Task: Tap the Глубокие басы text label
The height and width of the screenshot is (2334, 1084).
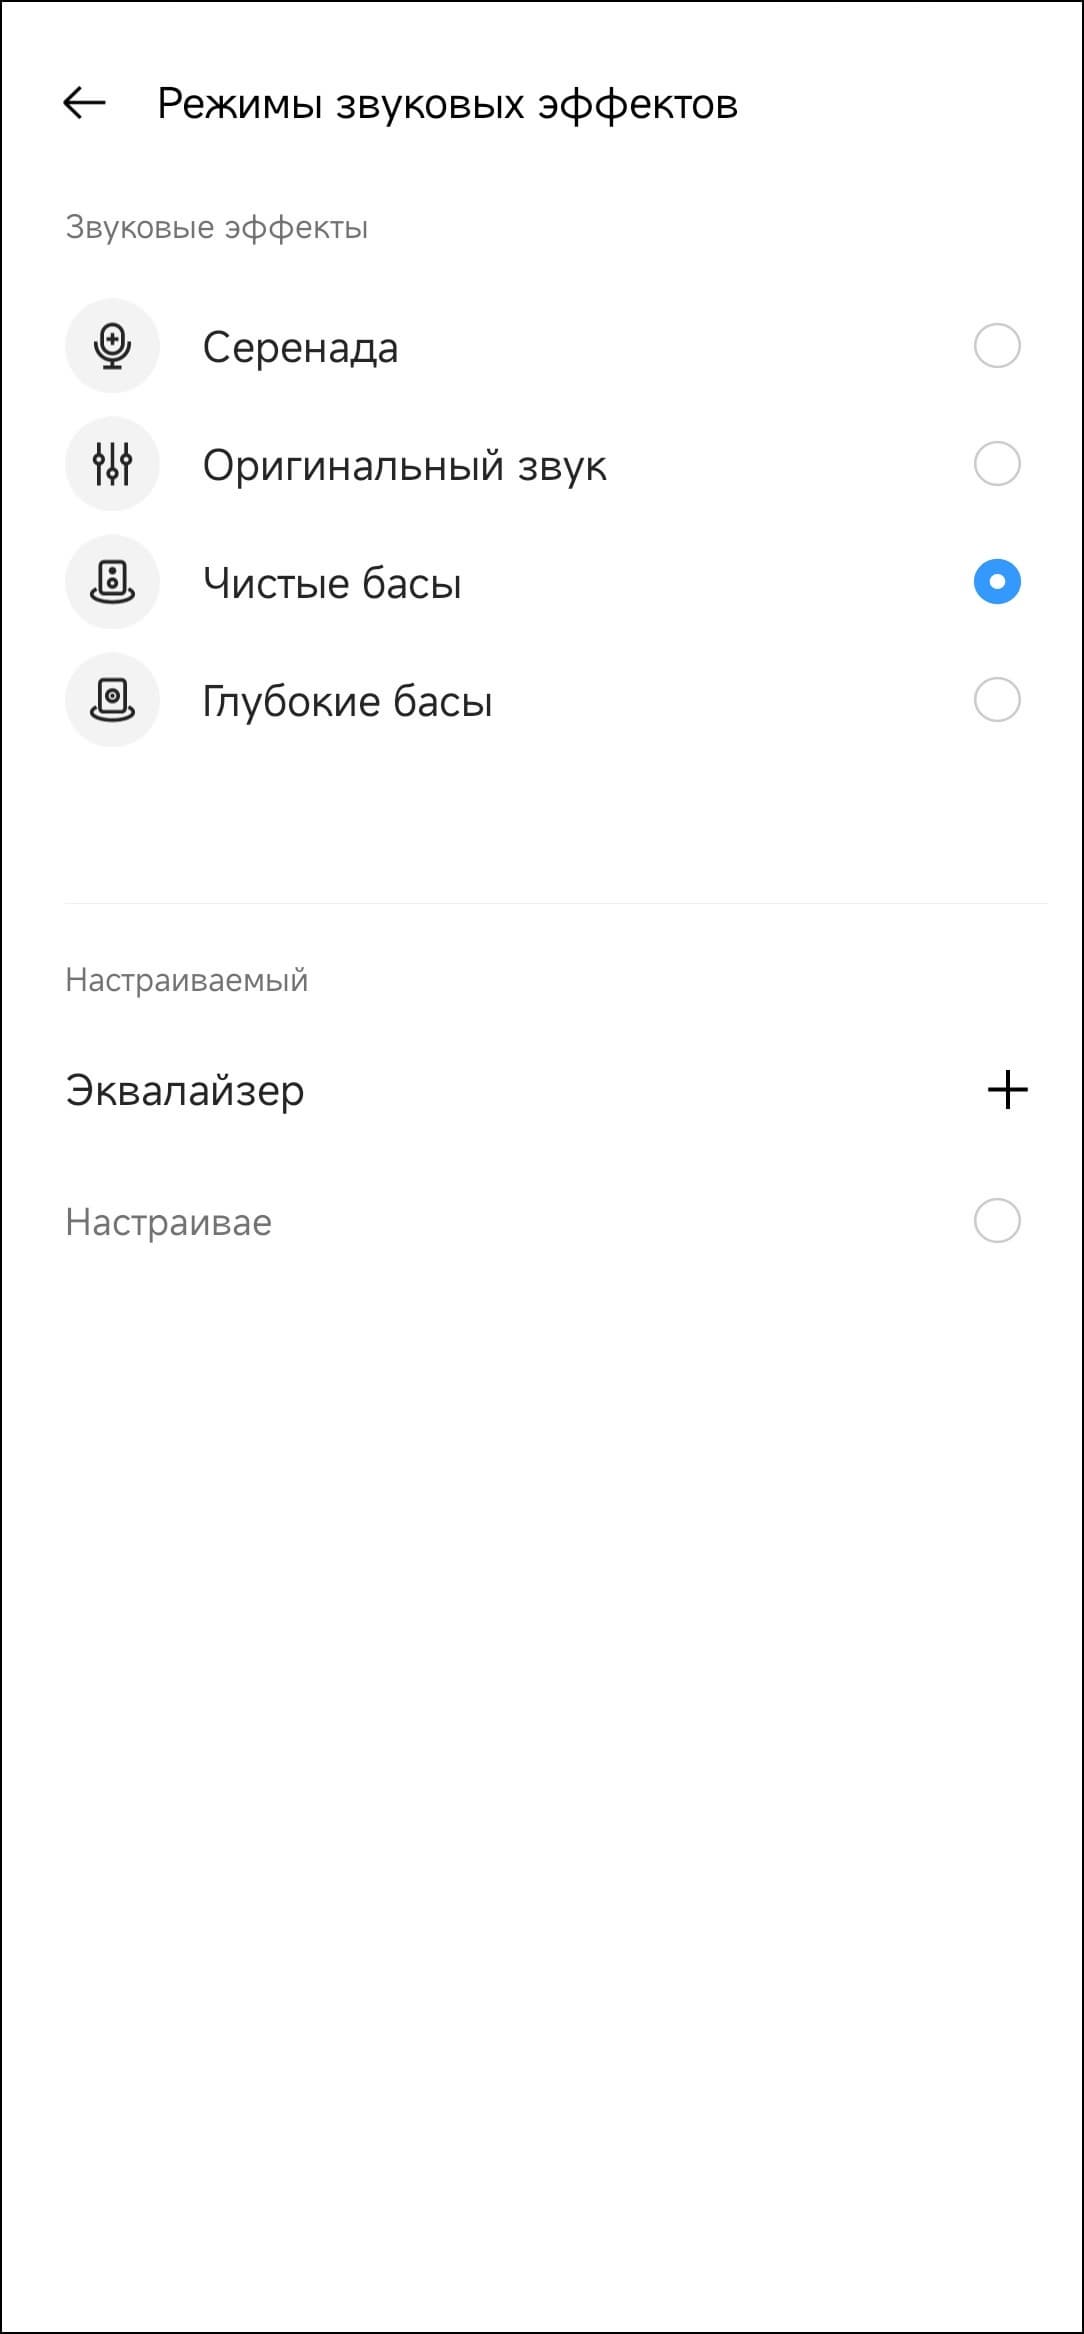Action: (347, 702)
